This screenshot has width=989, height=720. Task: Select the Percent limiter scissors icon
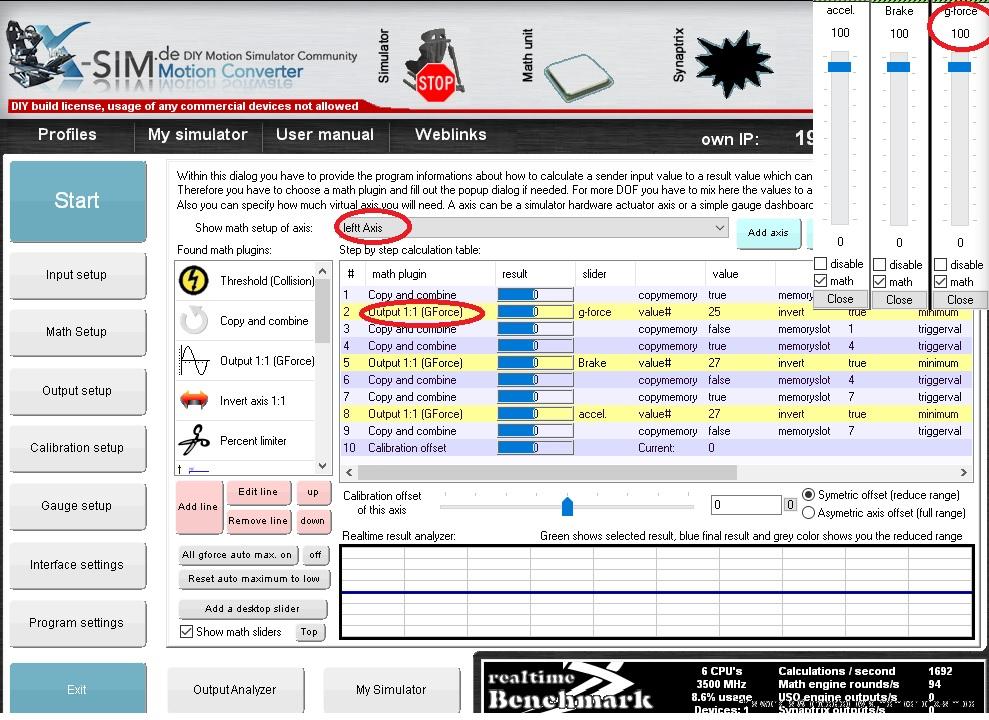click(x=194, y=441)
